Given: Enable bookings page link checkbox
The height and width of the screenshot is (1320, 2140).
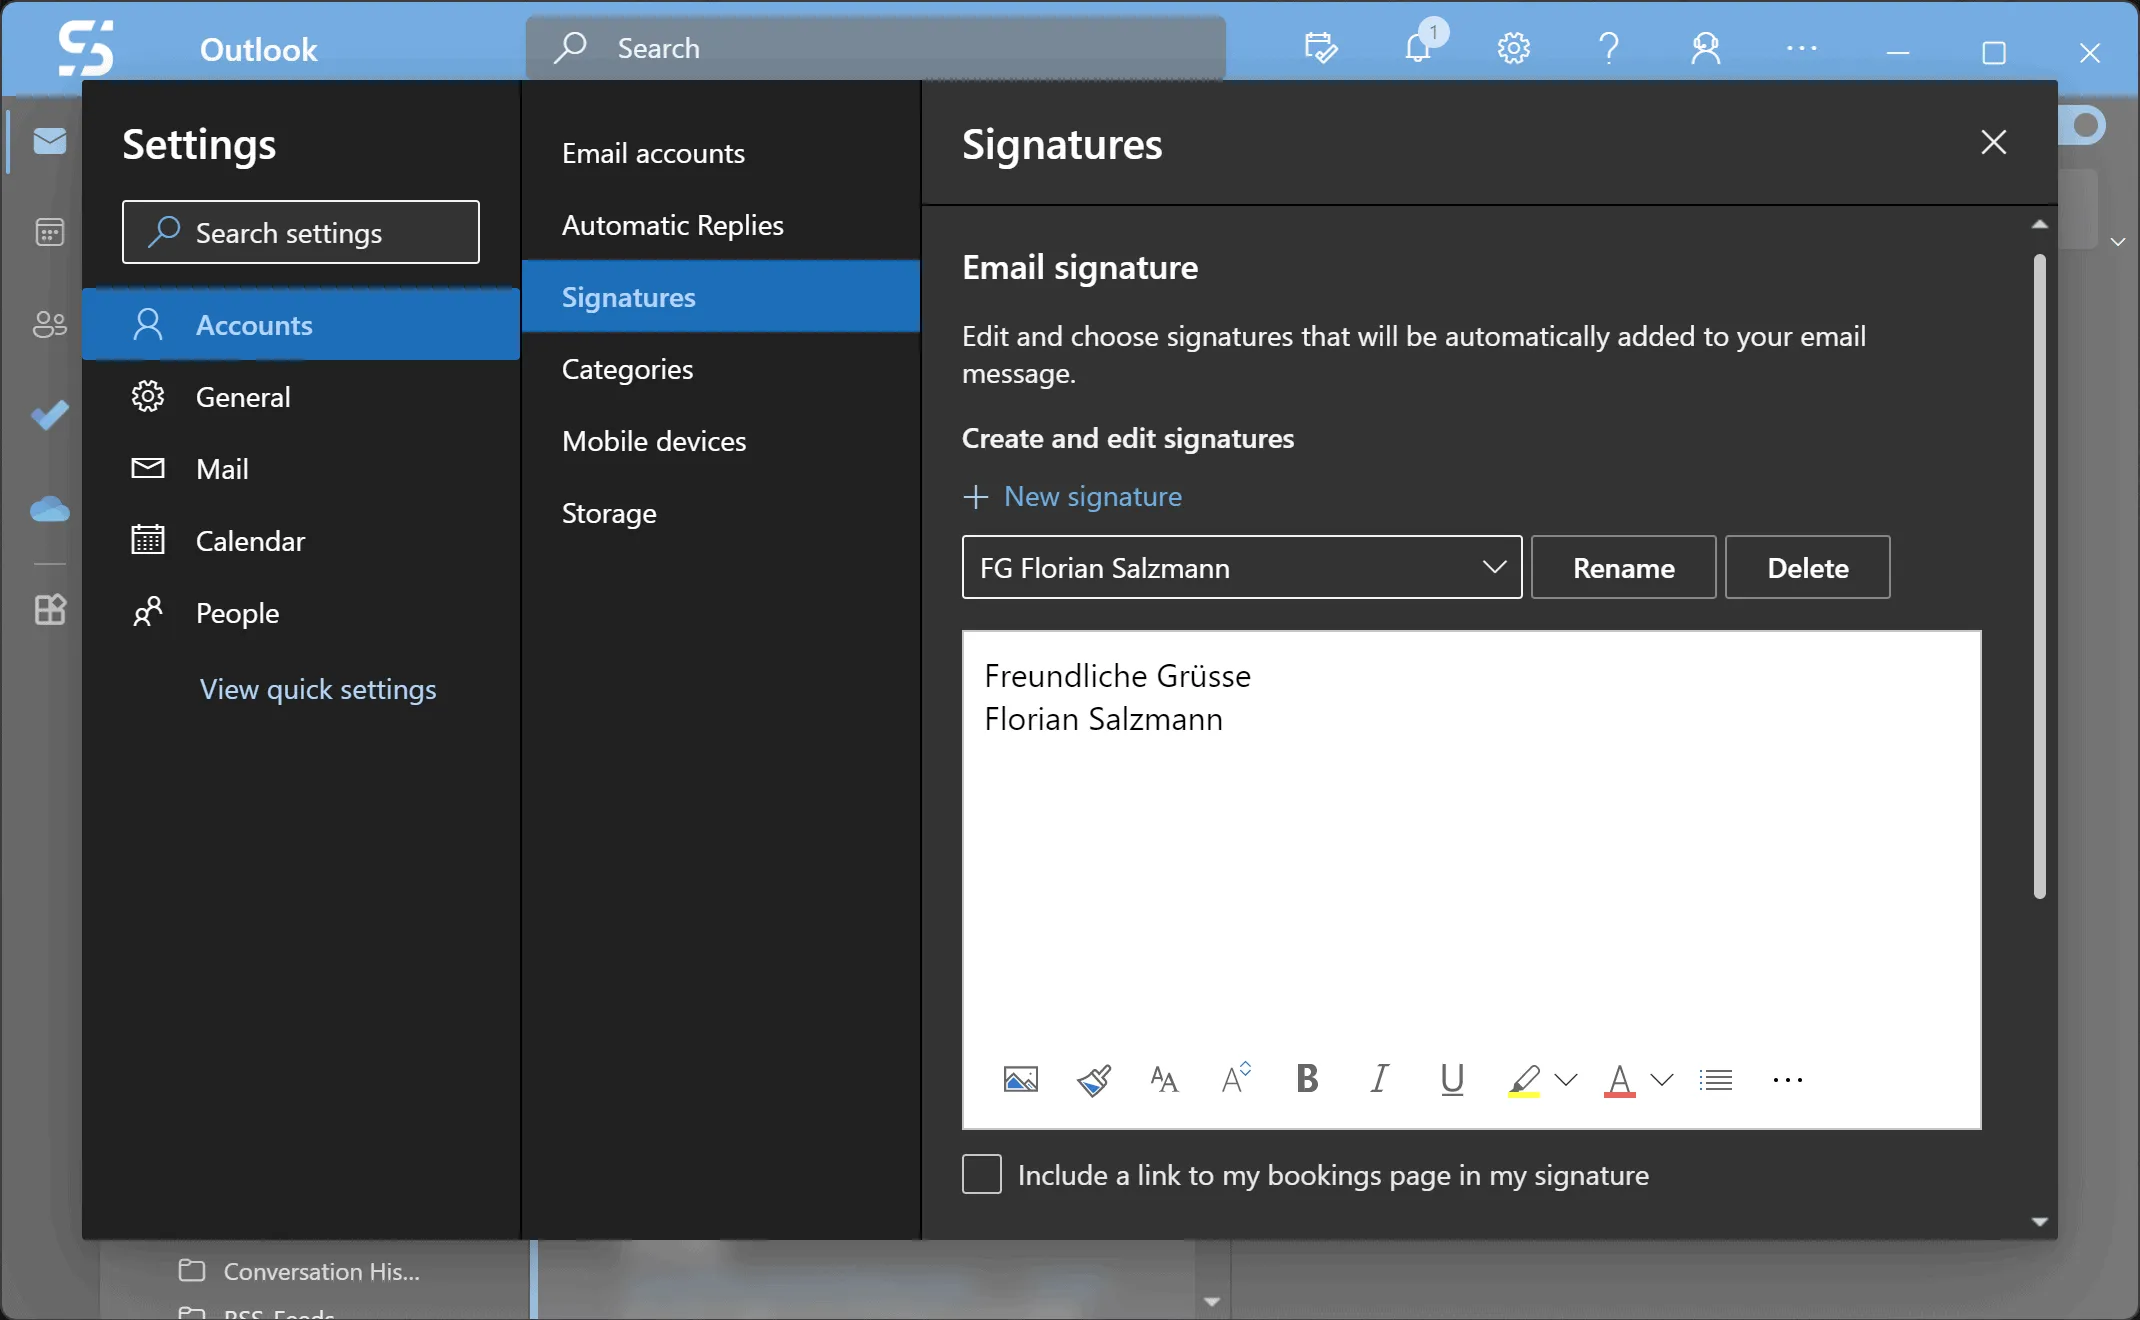Looking at the screenshot, I should coord(982,1174).
